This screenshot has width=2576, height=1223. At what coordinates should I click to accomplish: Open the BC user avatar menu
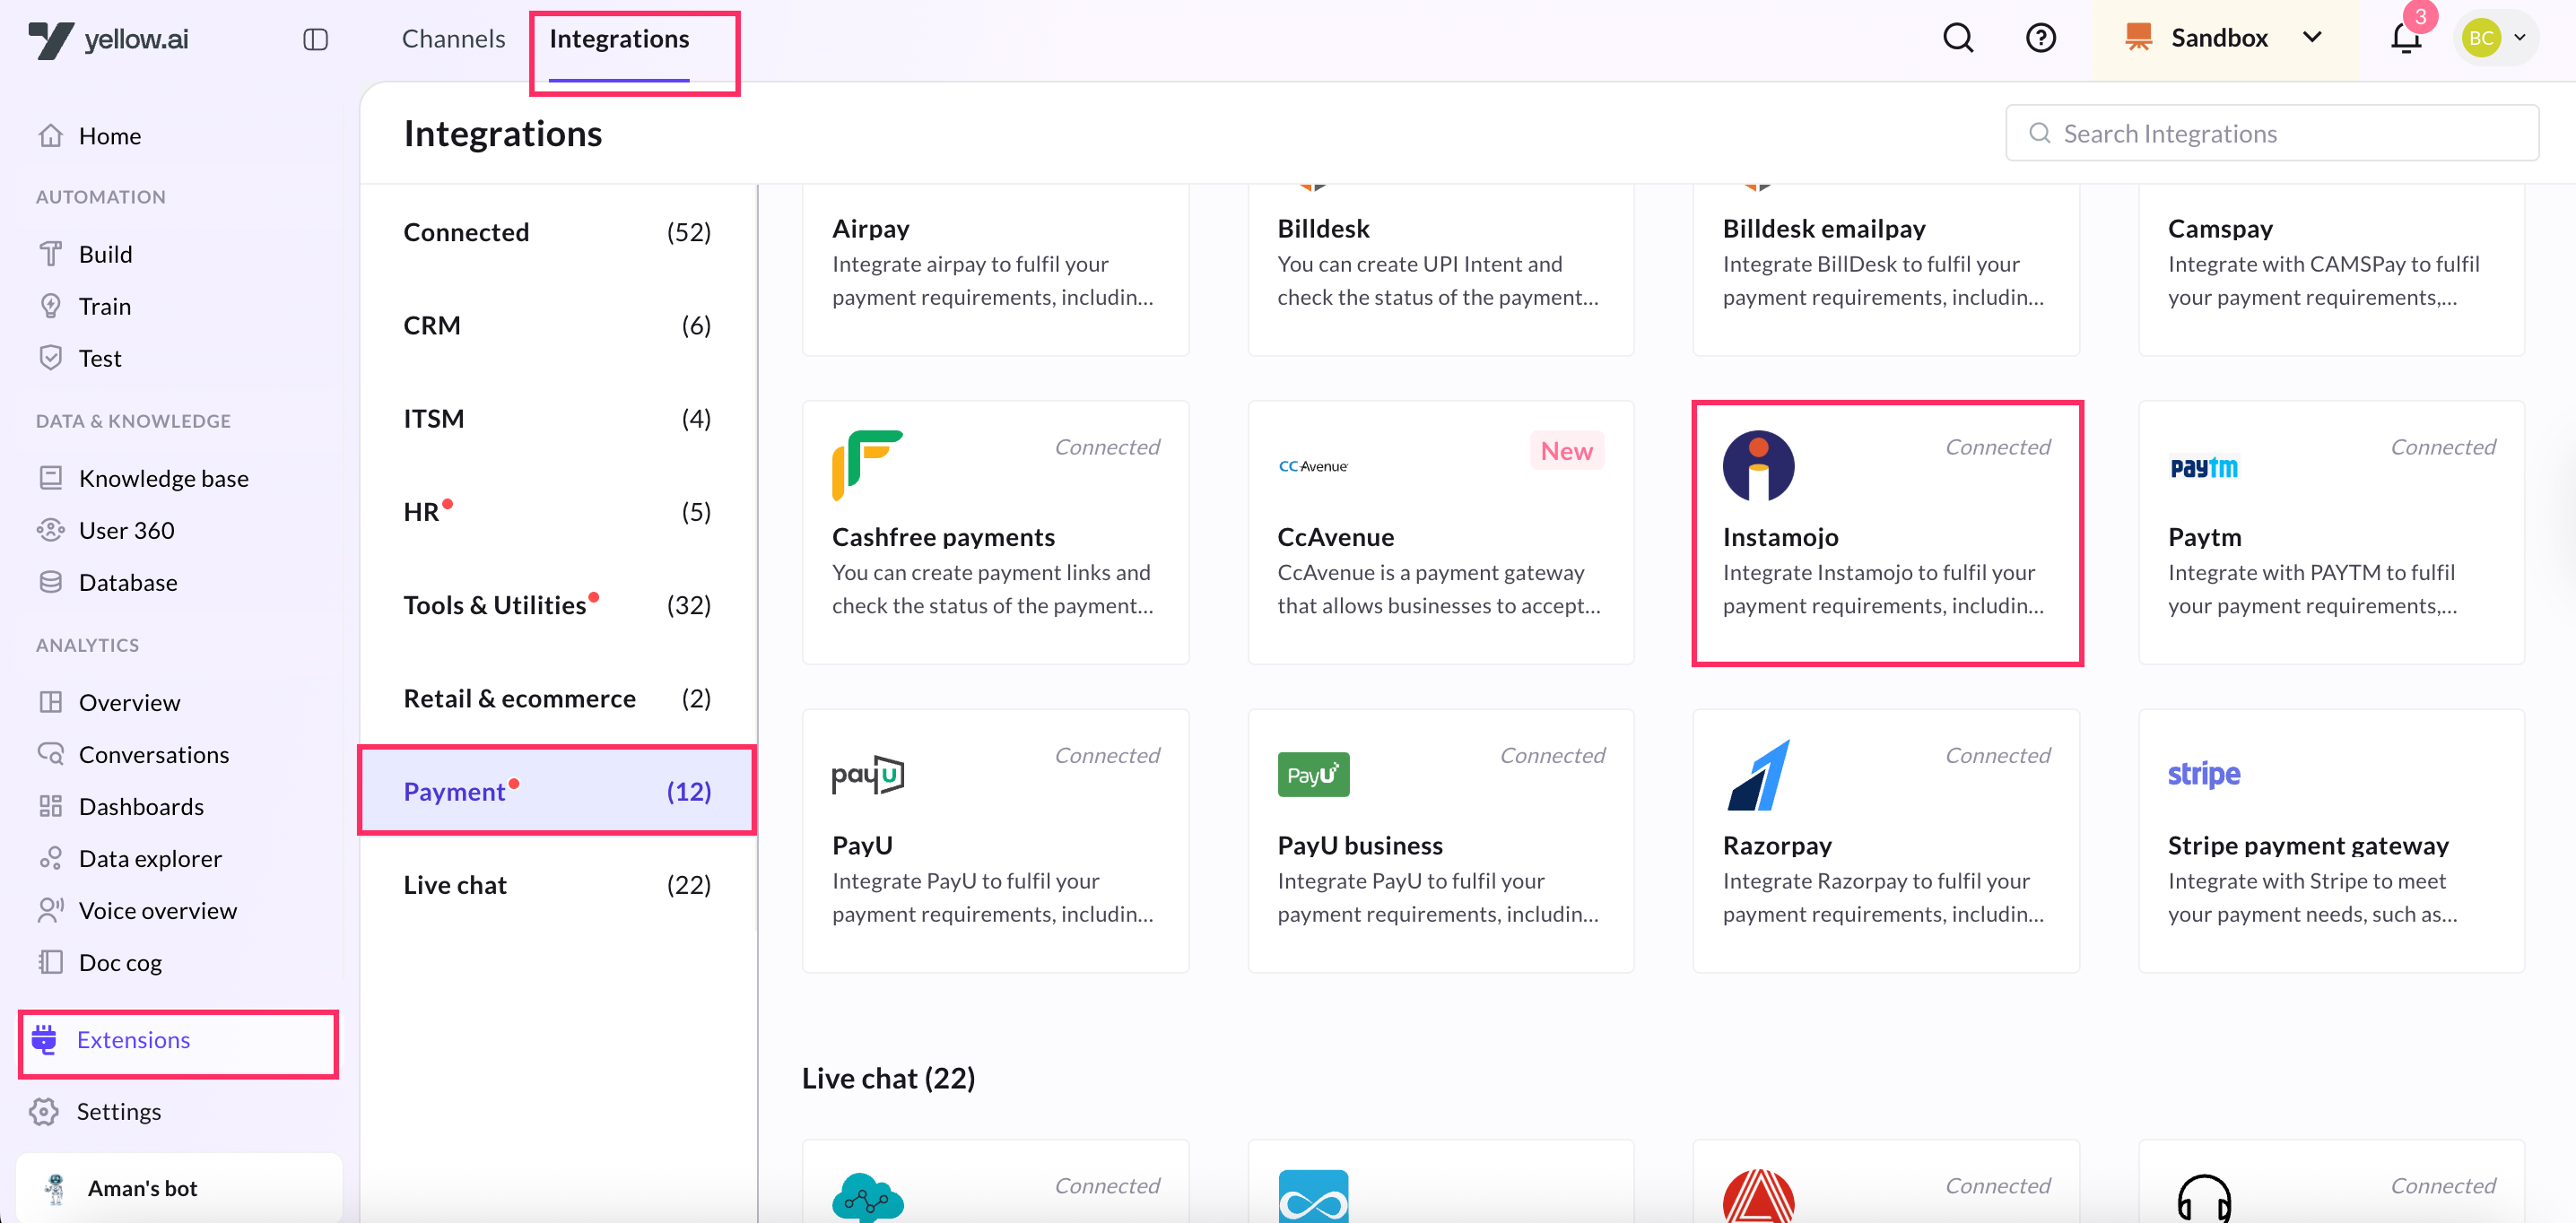2495,38
